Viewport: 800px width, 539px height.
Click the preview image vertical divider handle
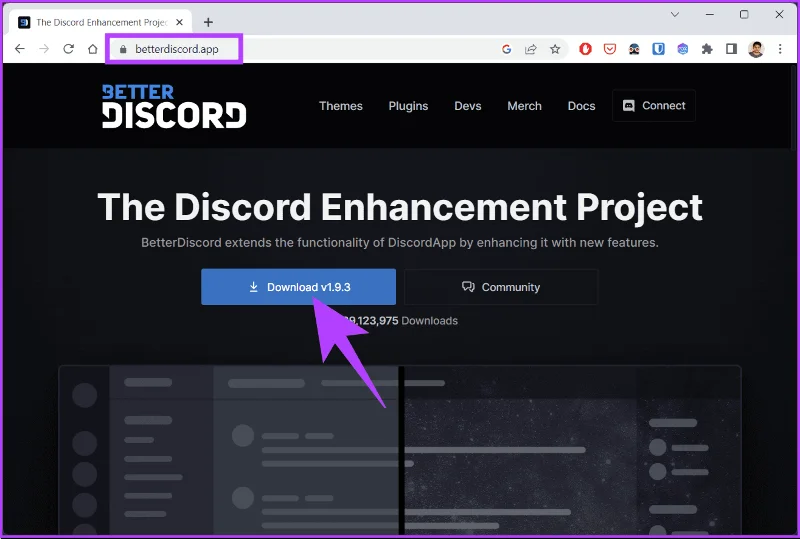coord(402,451)
